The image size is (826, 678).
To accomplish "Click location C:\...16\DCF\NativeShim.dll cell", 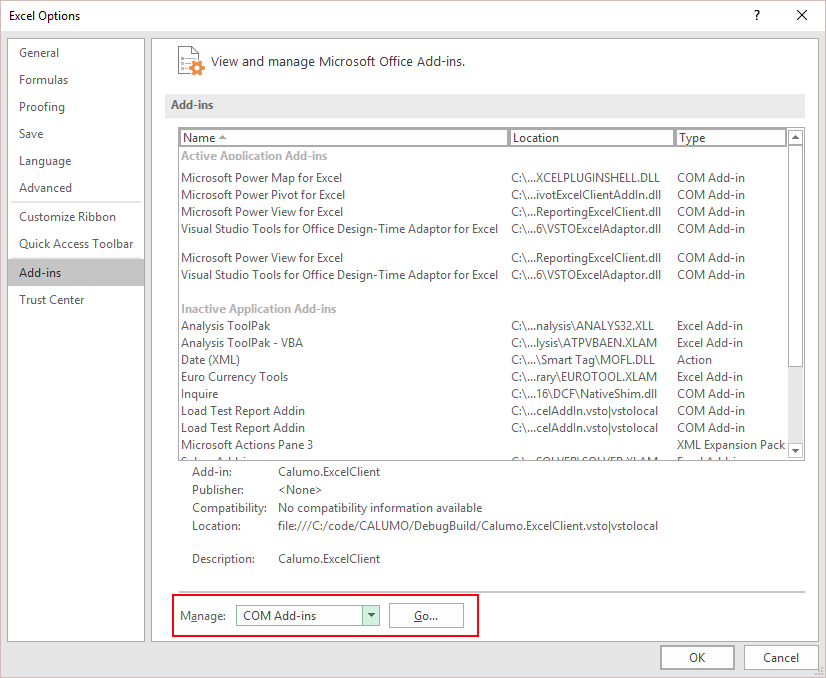I will pos(584,394).
